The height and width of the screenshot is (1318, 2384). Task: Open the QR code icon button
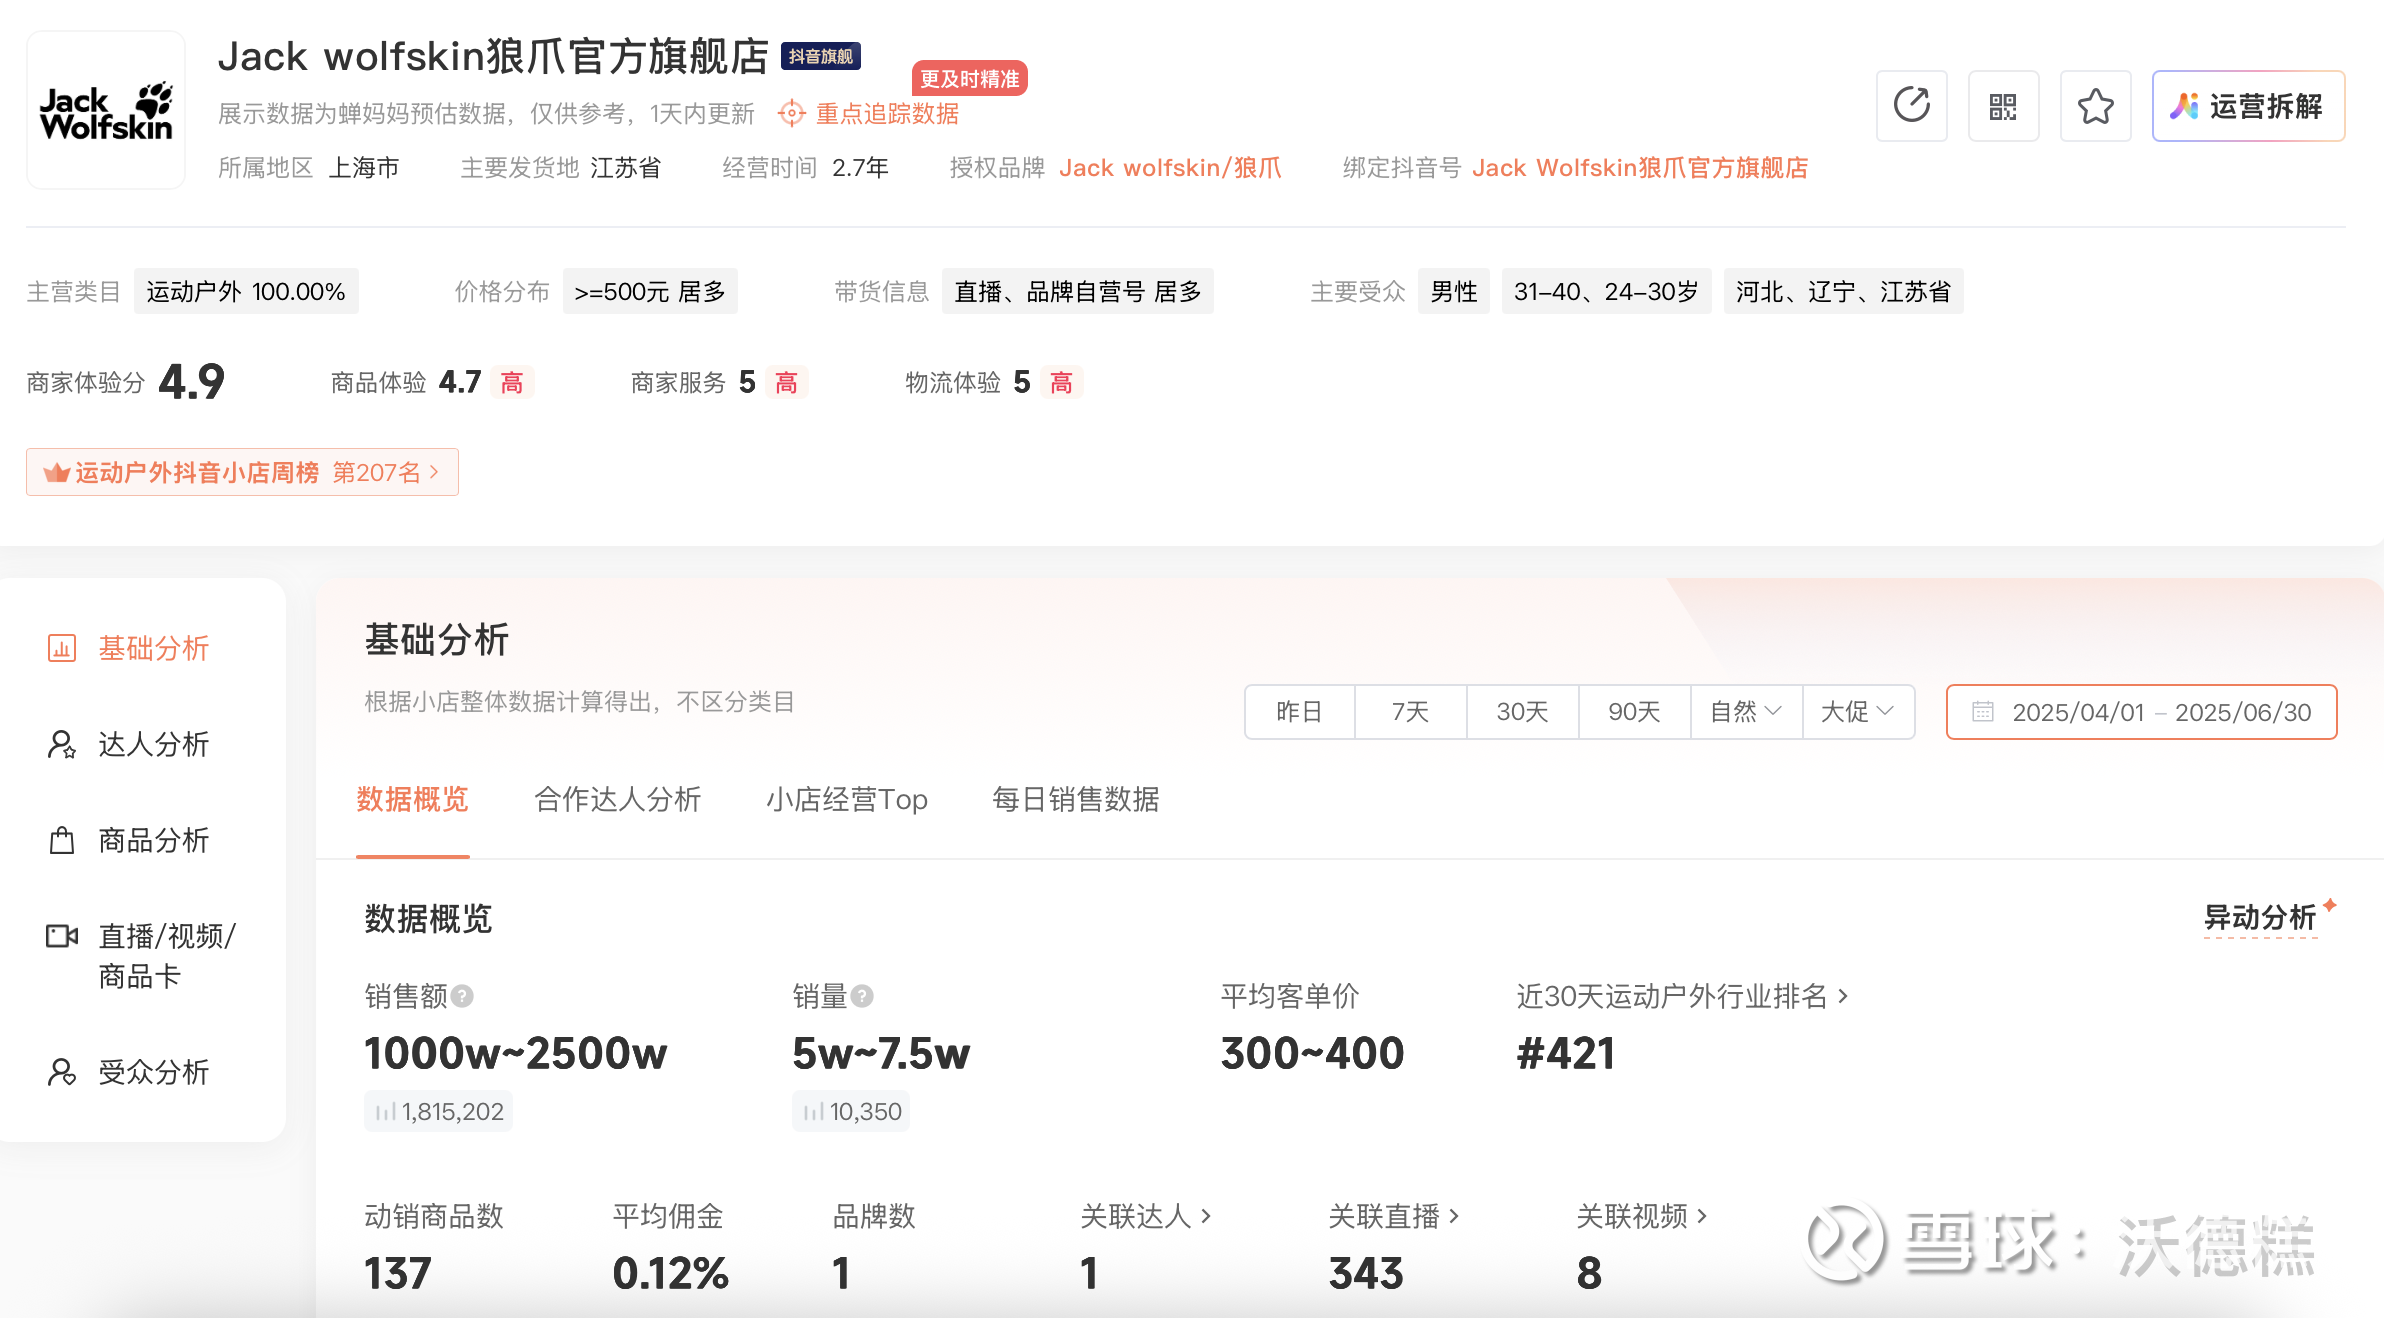pyautogui.click(x=2003, y=106)
